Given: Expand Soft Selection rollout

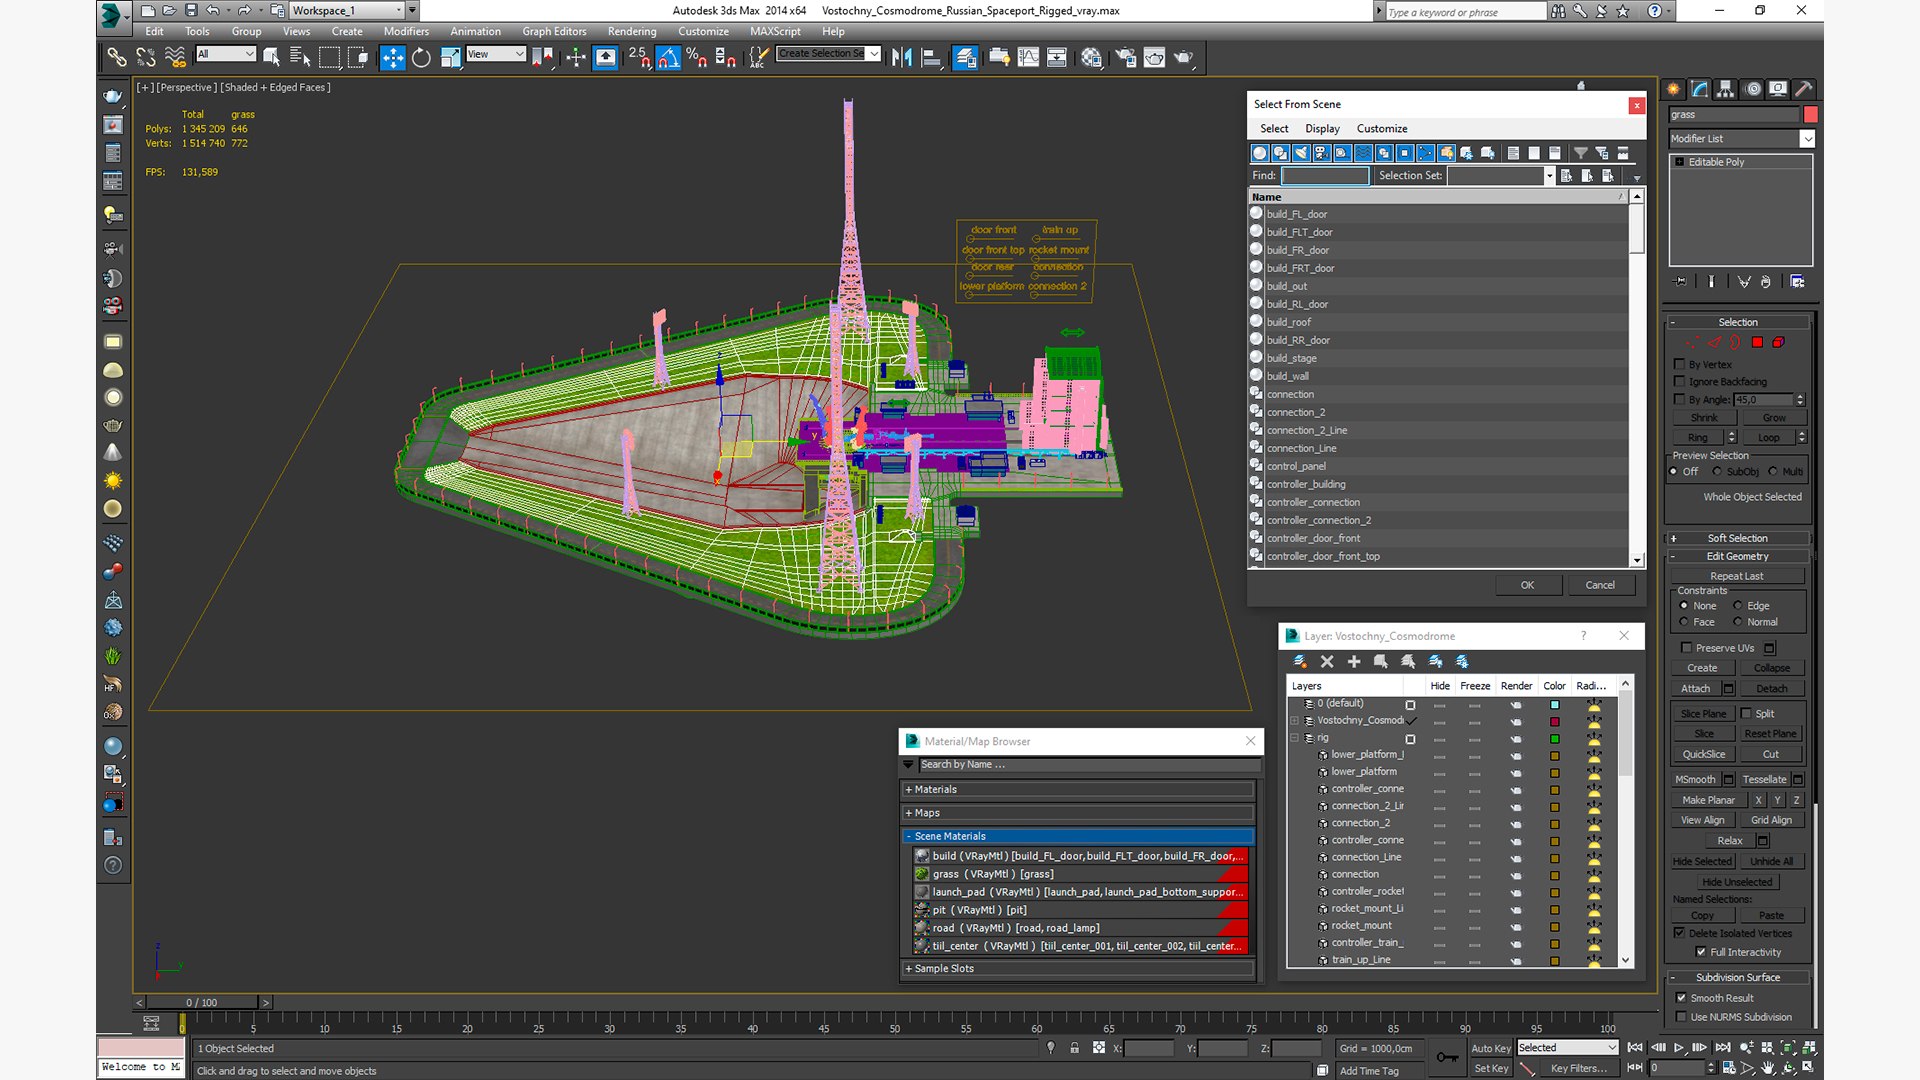Looking at the screenshot, I should coord(1738,538).
